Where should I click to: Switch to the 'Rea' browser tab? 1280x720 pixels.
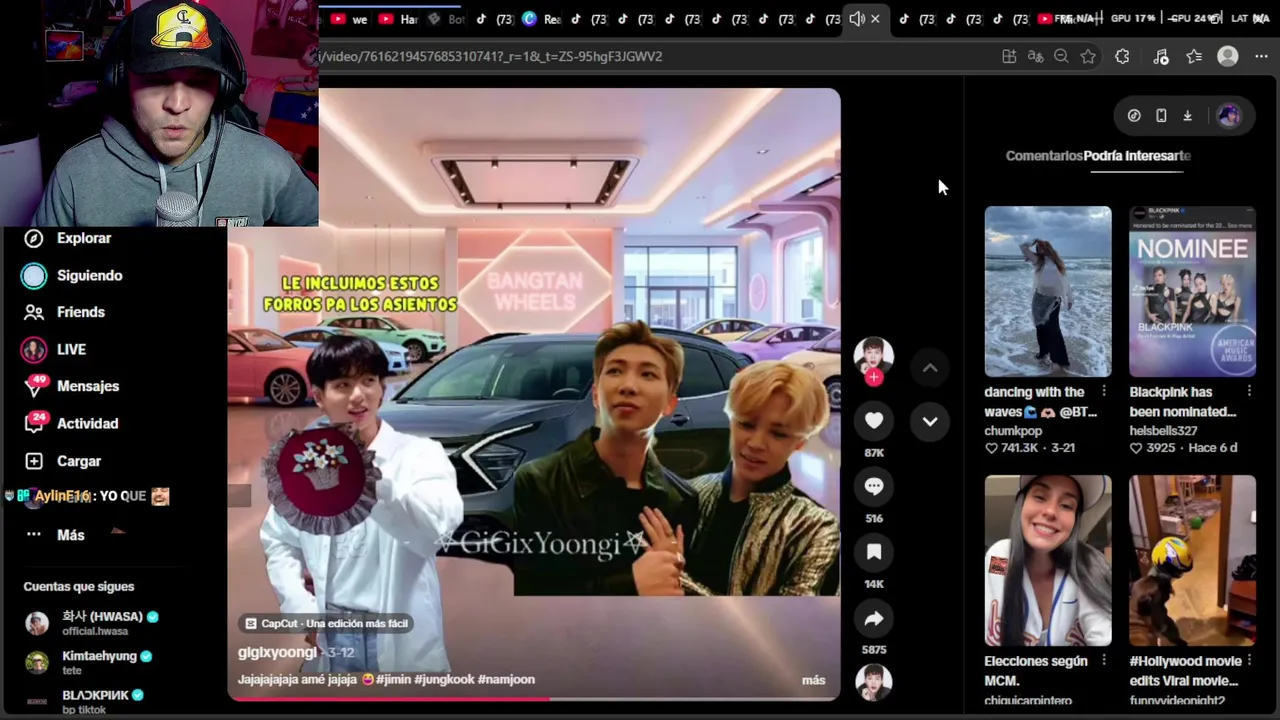coord(542,19)
